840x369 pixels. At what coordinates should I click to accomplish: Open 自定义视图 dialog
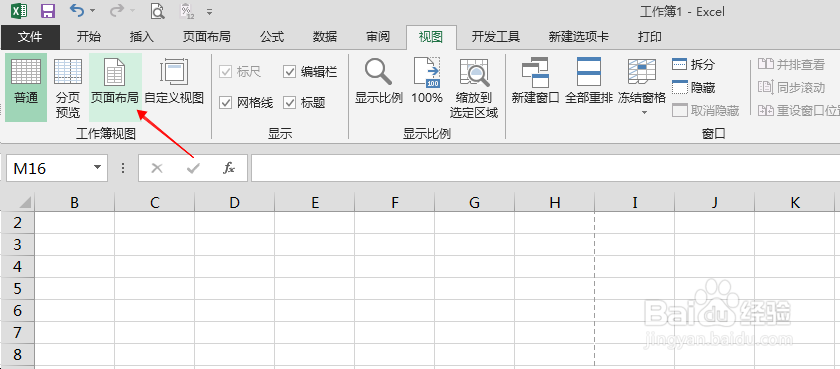[174, 82]
